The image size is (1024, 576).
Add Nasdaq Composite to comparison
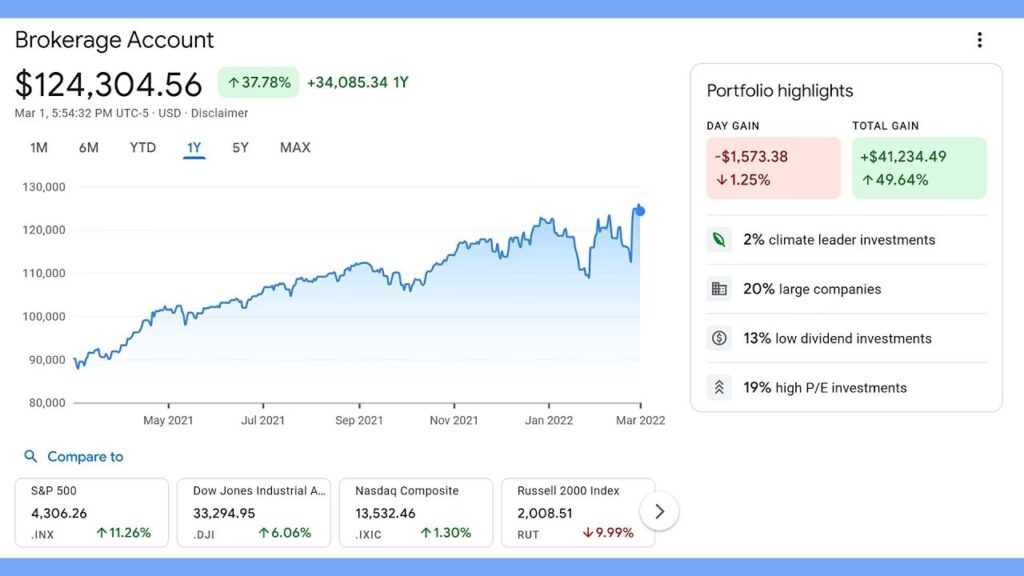[415, 512]
